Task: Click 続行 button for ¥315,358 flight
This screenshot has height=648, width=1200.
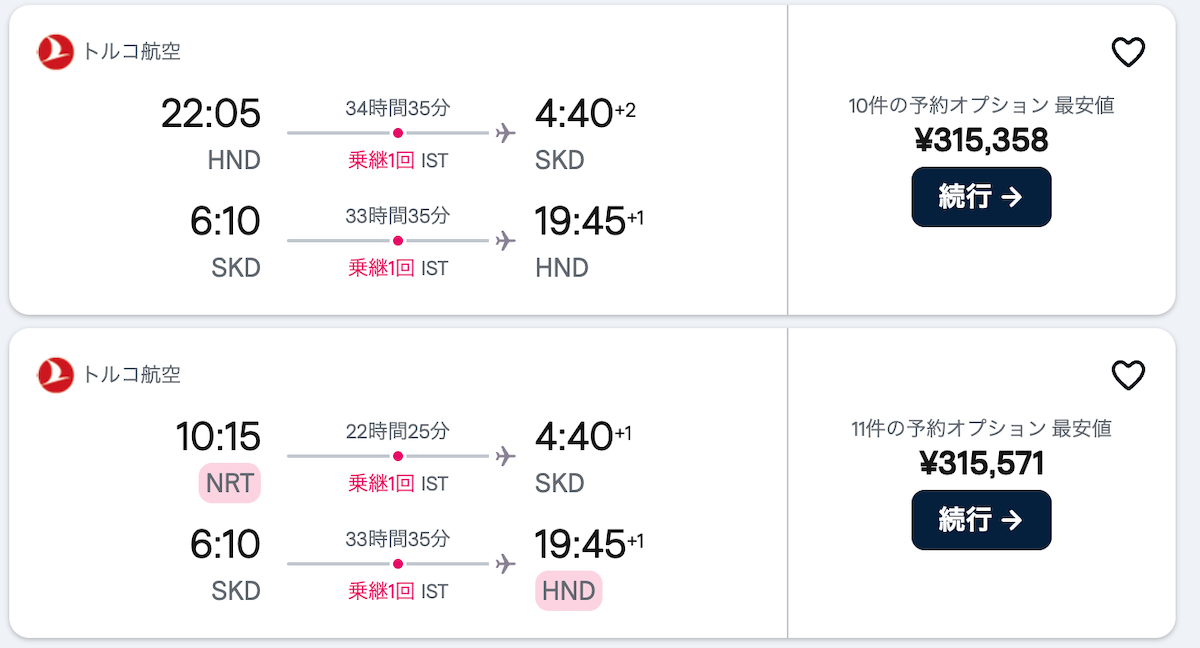Action: [x=981, y=197]
